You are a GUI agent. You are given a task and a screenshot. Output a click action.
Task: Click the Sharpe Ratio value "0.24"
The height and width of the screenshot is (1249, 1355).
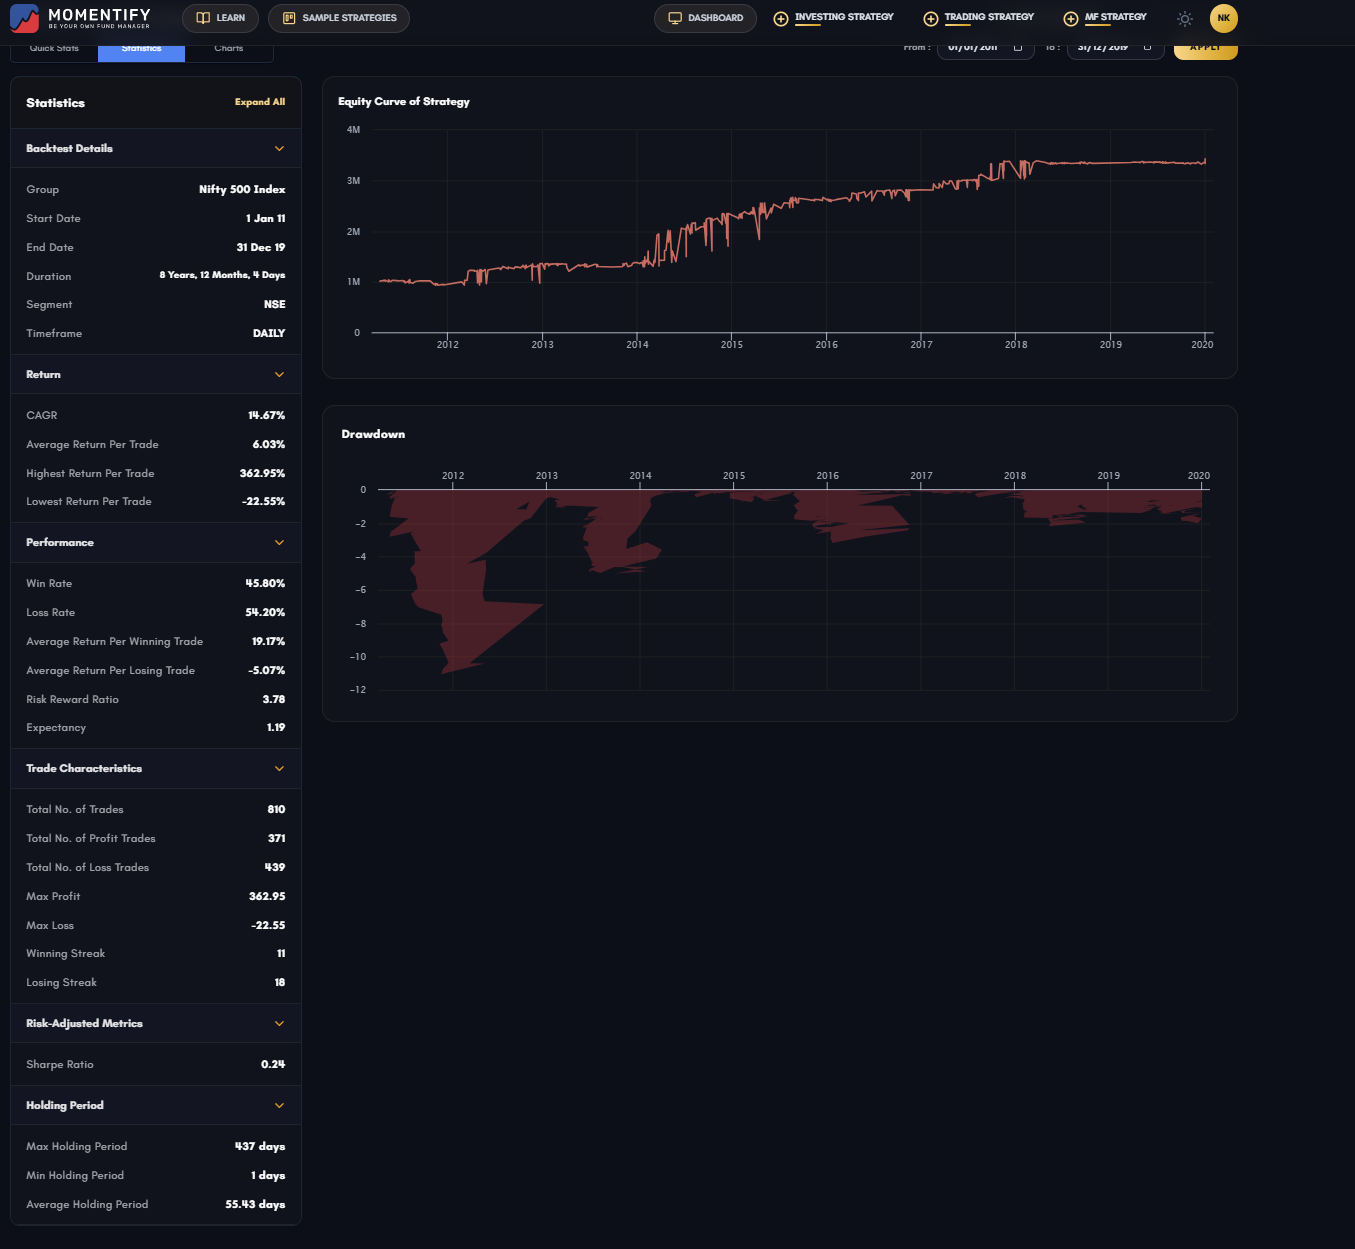(x=273, y=1064)
